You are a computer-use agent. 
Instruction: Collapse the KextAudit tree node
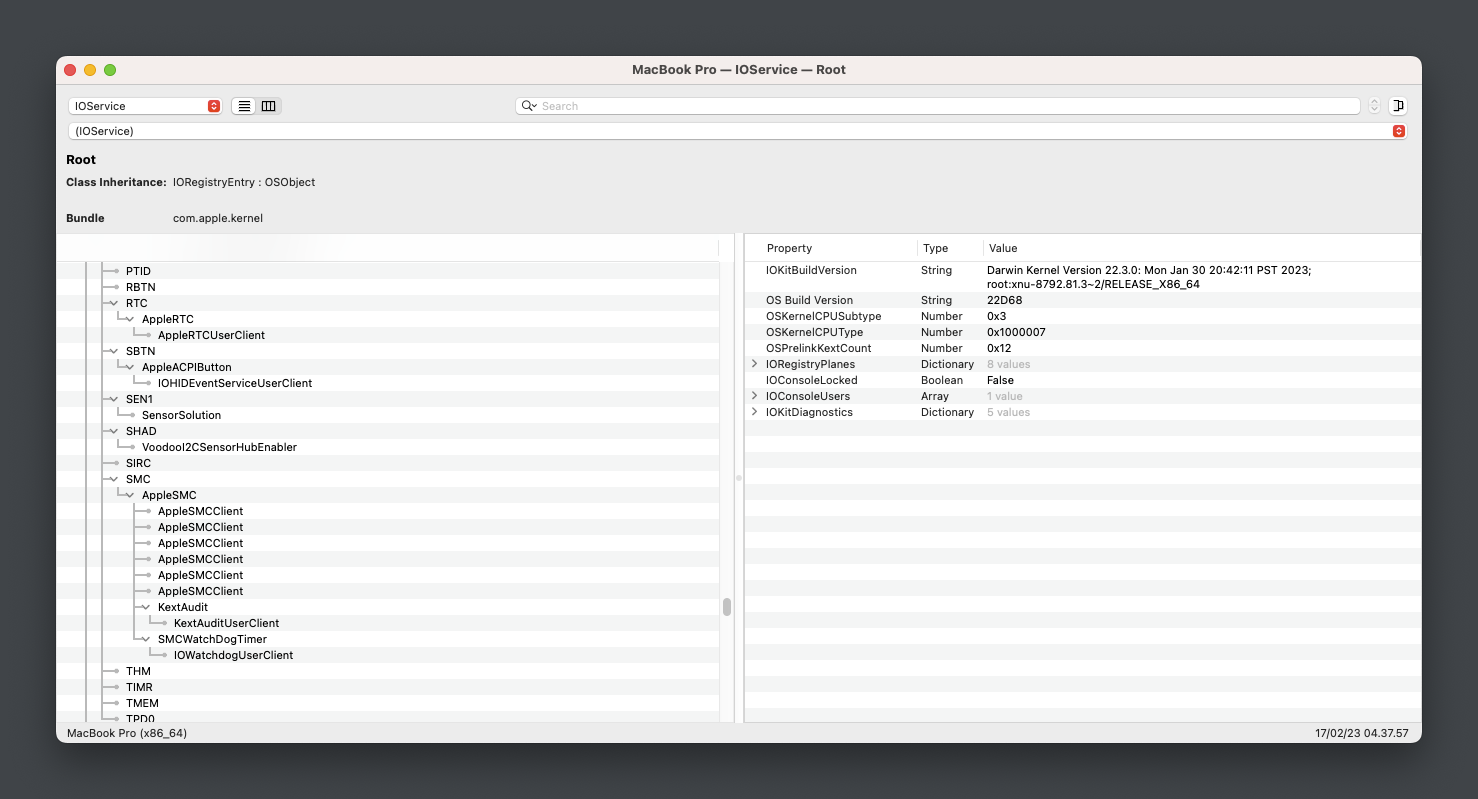click(145, 607)
